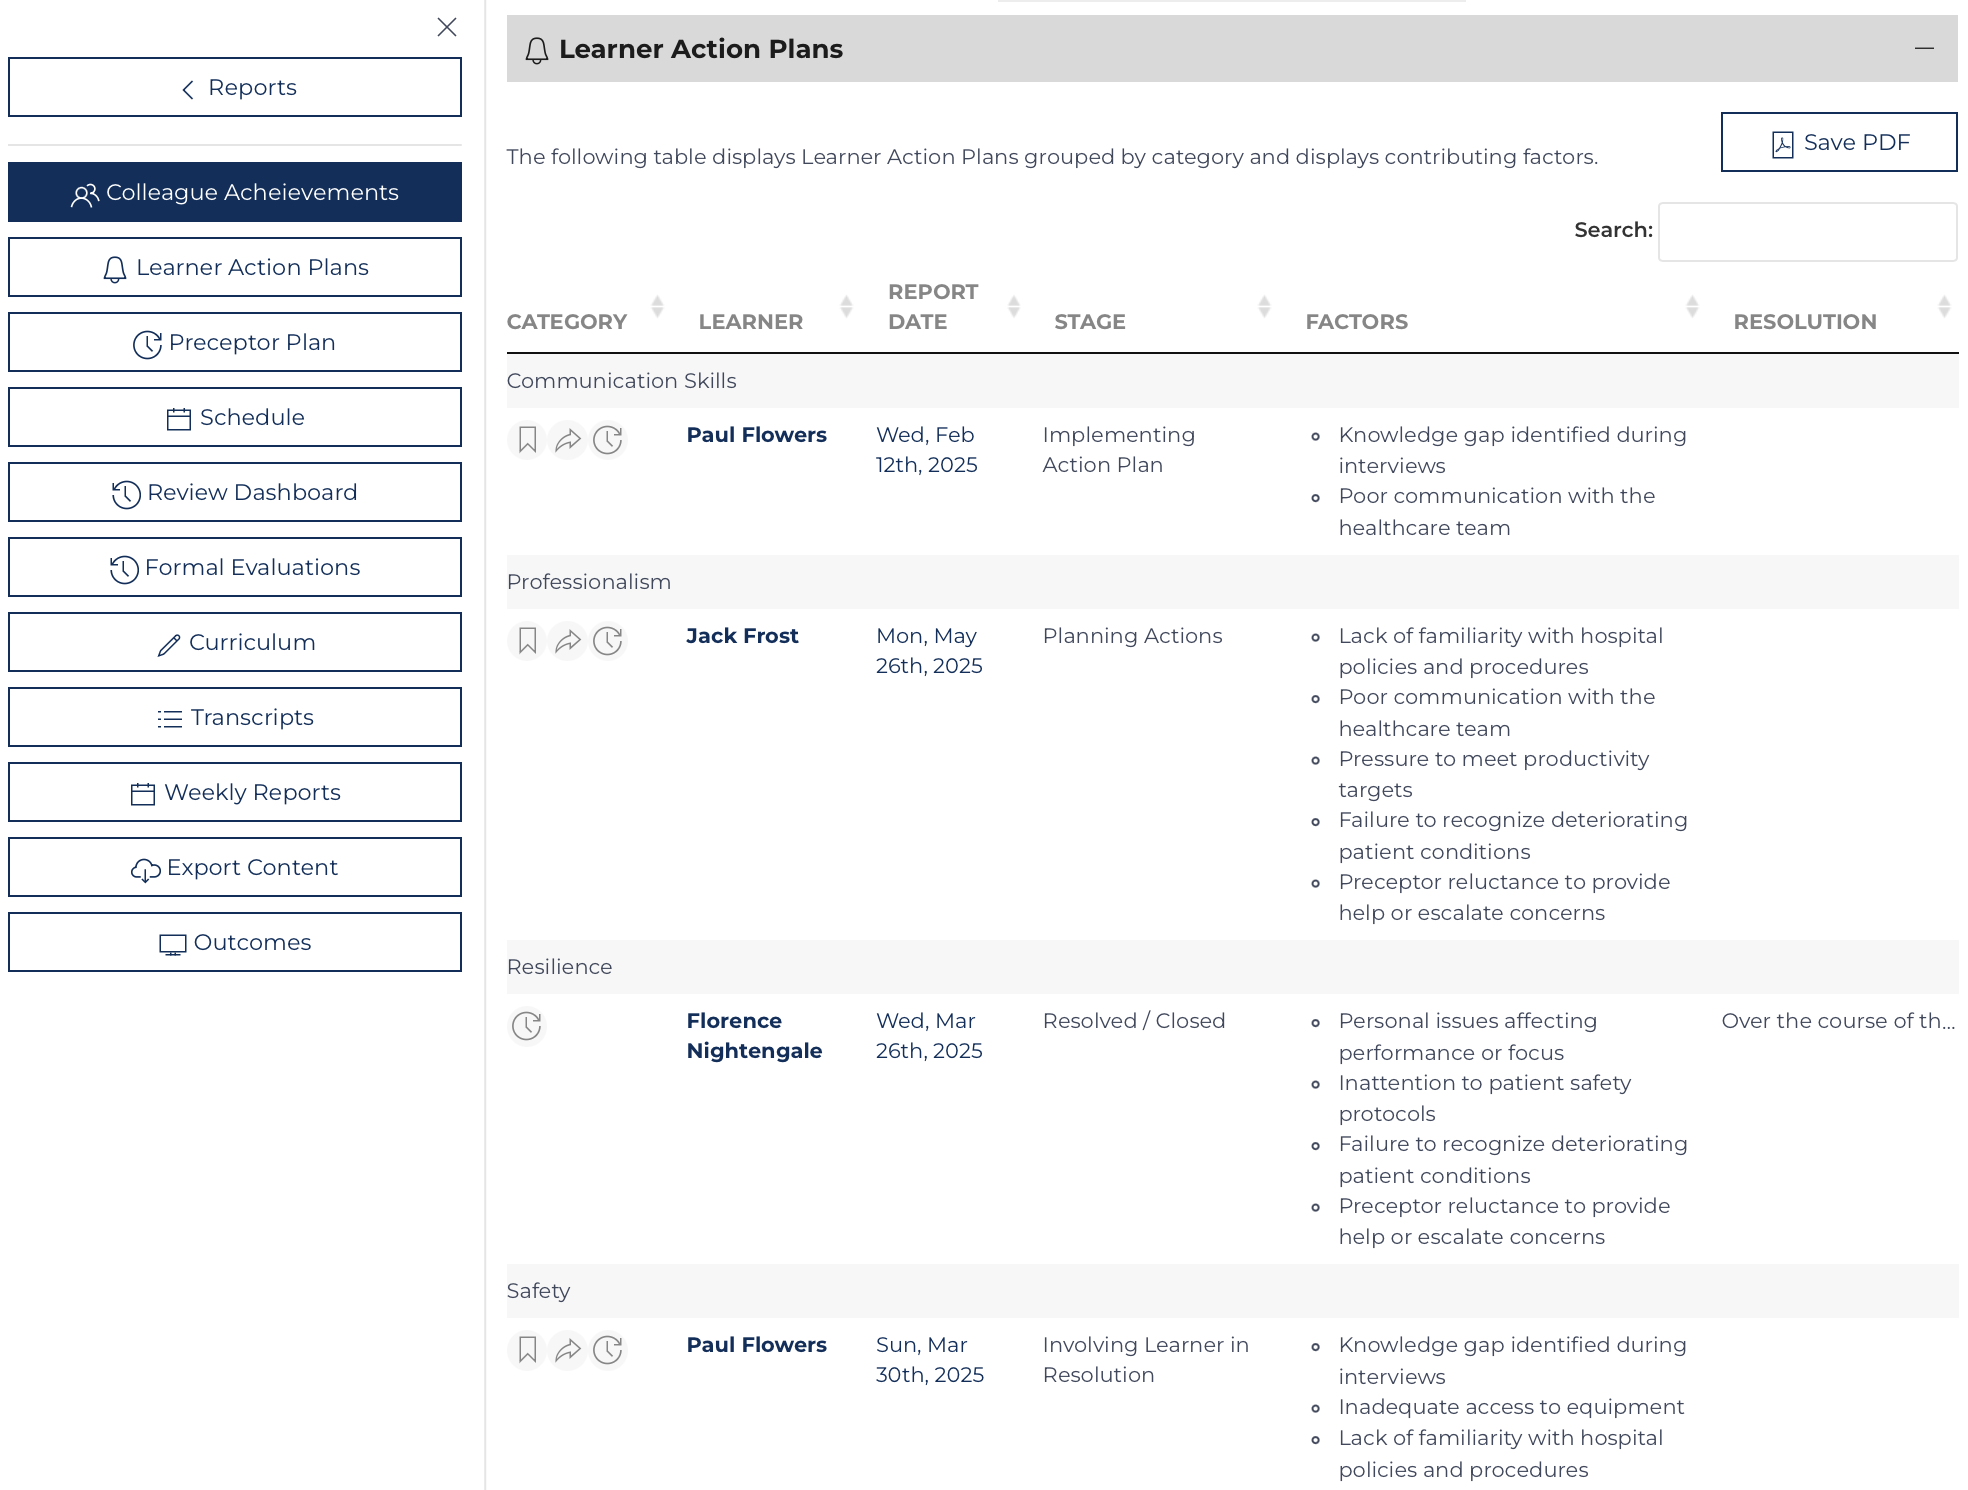This screenshot has height=1490, width=1968.
Task: Open Colleague Acheievements section
Action: click(235, 192)
